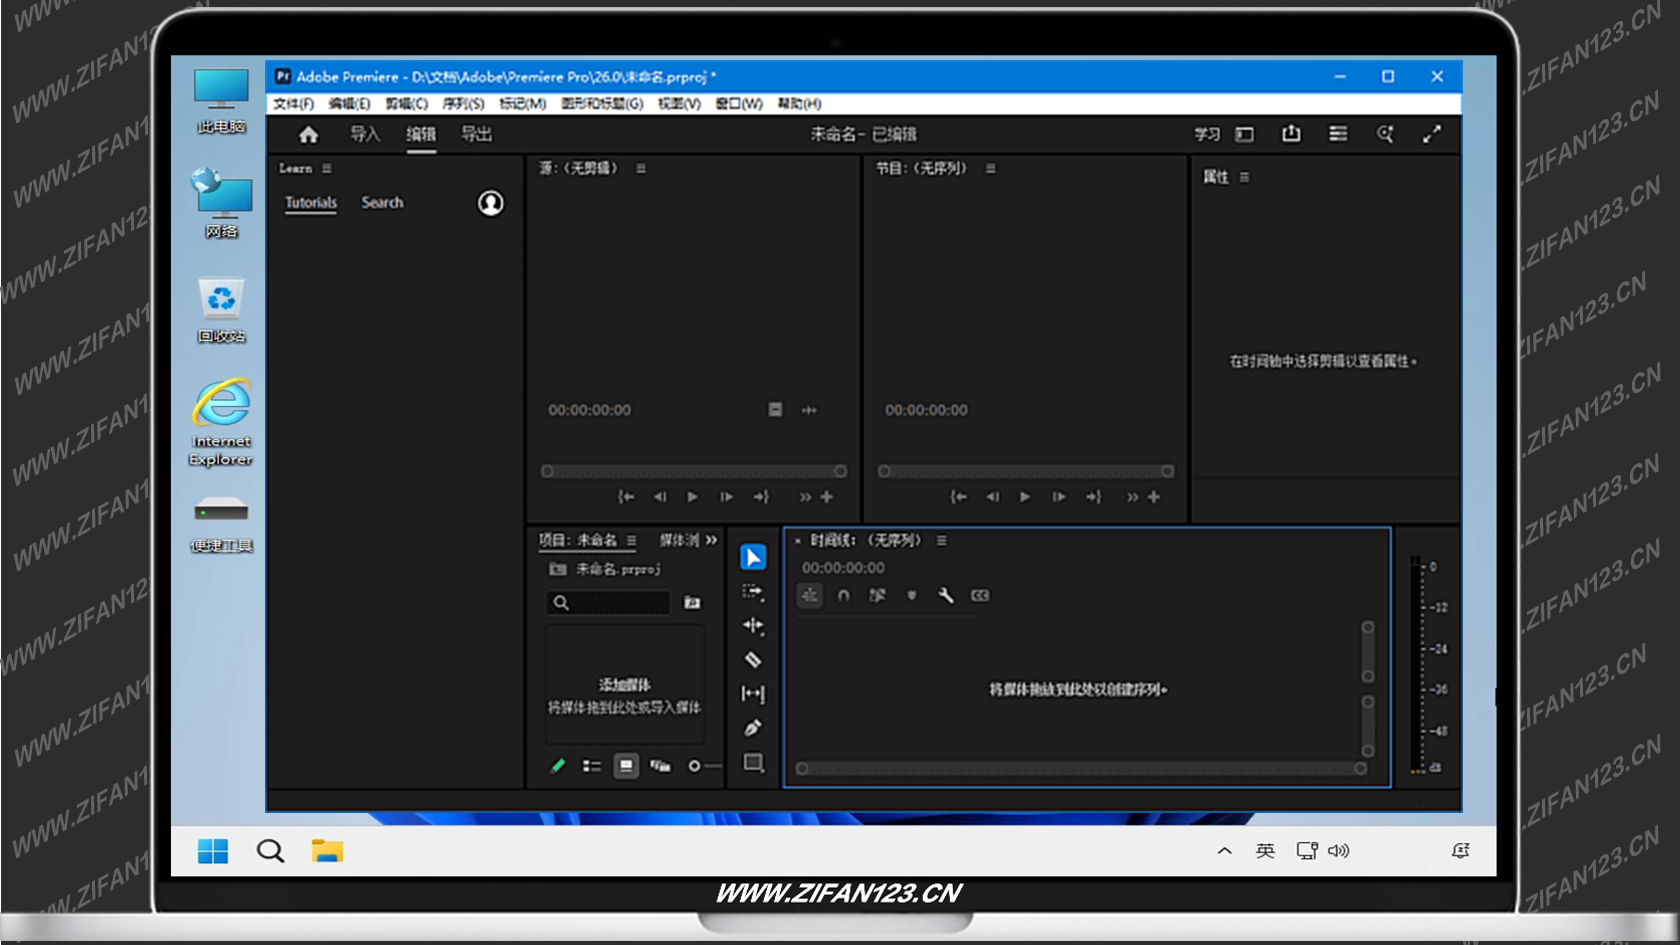The image size is (1680, 945).
Task: Close the Timeline panel tab
Action: click(x=798, y=541)
